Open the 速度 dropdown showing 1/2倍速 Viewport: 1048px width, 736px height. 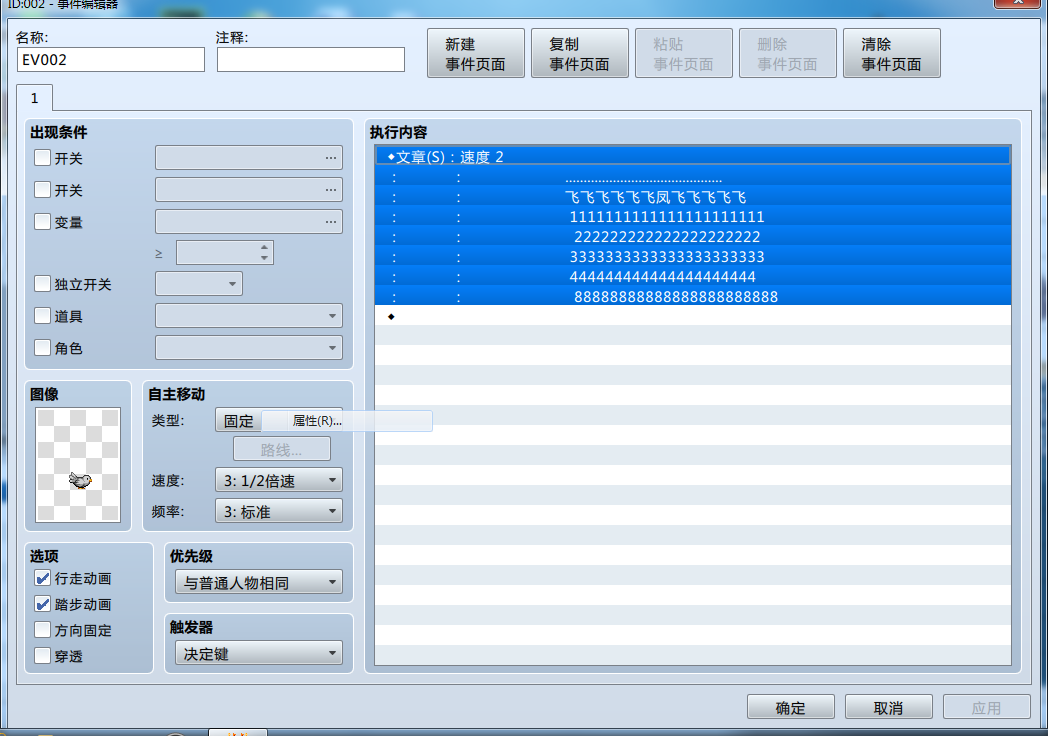(x=279, y=480)
